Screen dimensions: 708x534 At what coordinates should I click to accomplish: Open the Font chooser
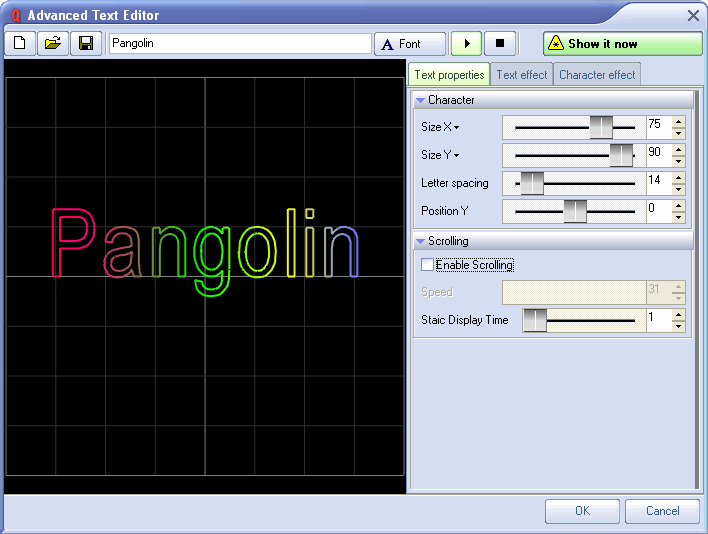(410, 44)
